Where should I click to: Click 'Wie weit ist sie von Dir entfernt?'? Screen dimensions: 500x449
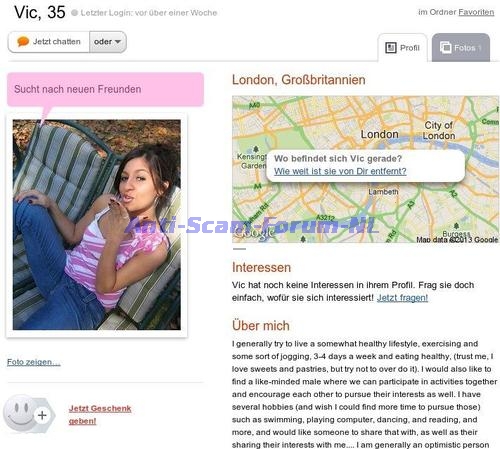click(x=340, y=171)
